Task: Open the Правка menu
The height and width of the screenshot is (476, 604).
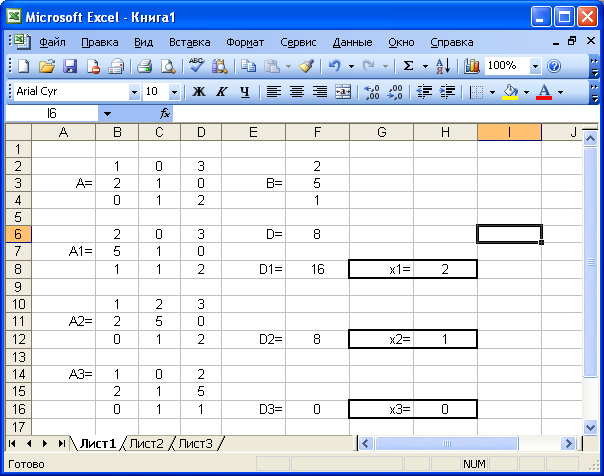Action: coord(100,42)
